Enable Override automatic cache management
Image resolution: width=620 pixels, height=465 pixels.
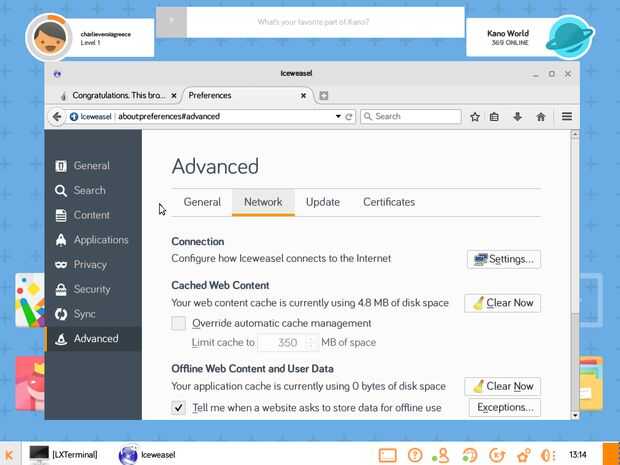click(x=179, y=323)
